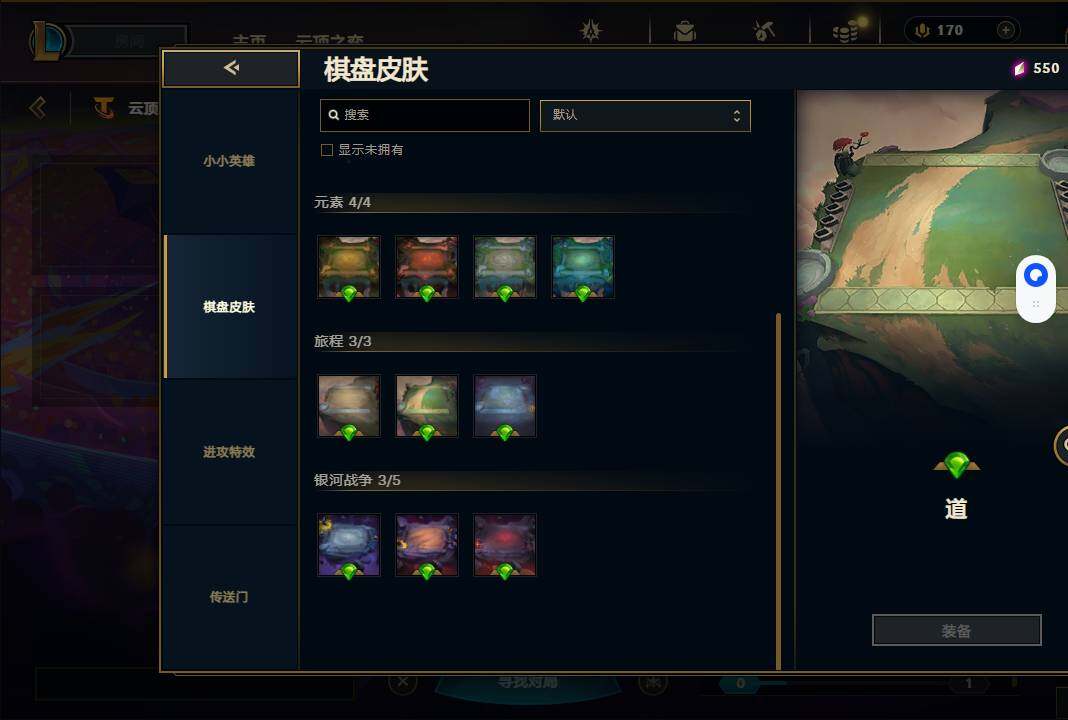Screen dimensions: 1068x720
Task: Choose the dark red 银河战争 arena thumbnail
Action: [x=505, y=545]
